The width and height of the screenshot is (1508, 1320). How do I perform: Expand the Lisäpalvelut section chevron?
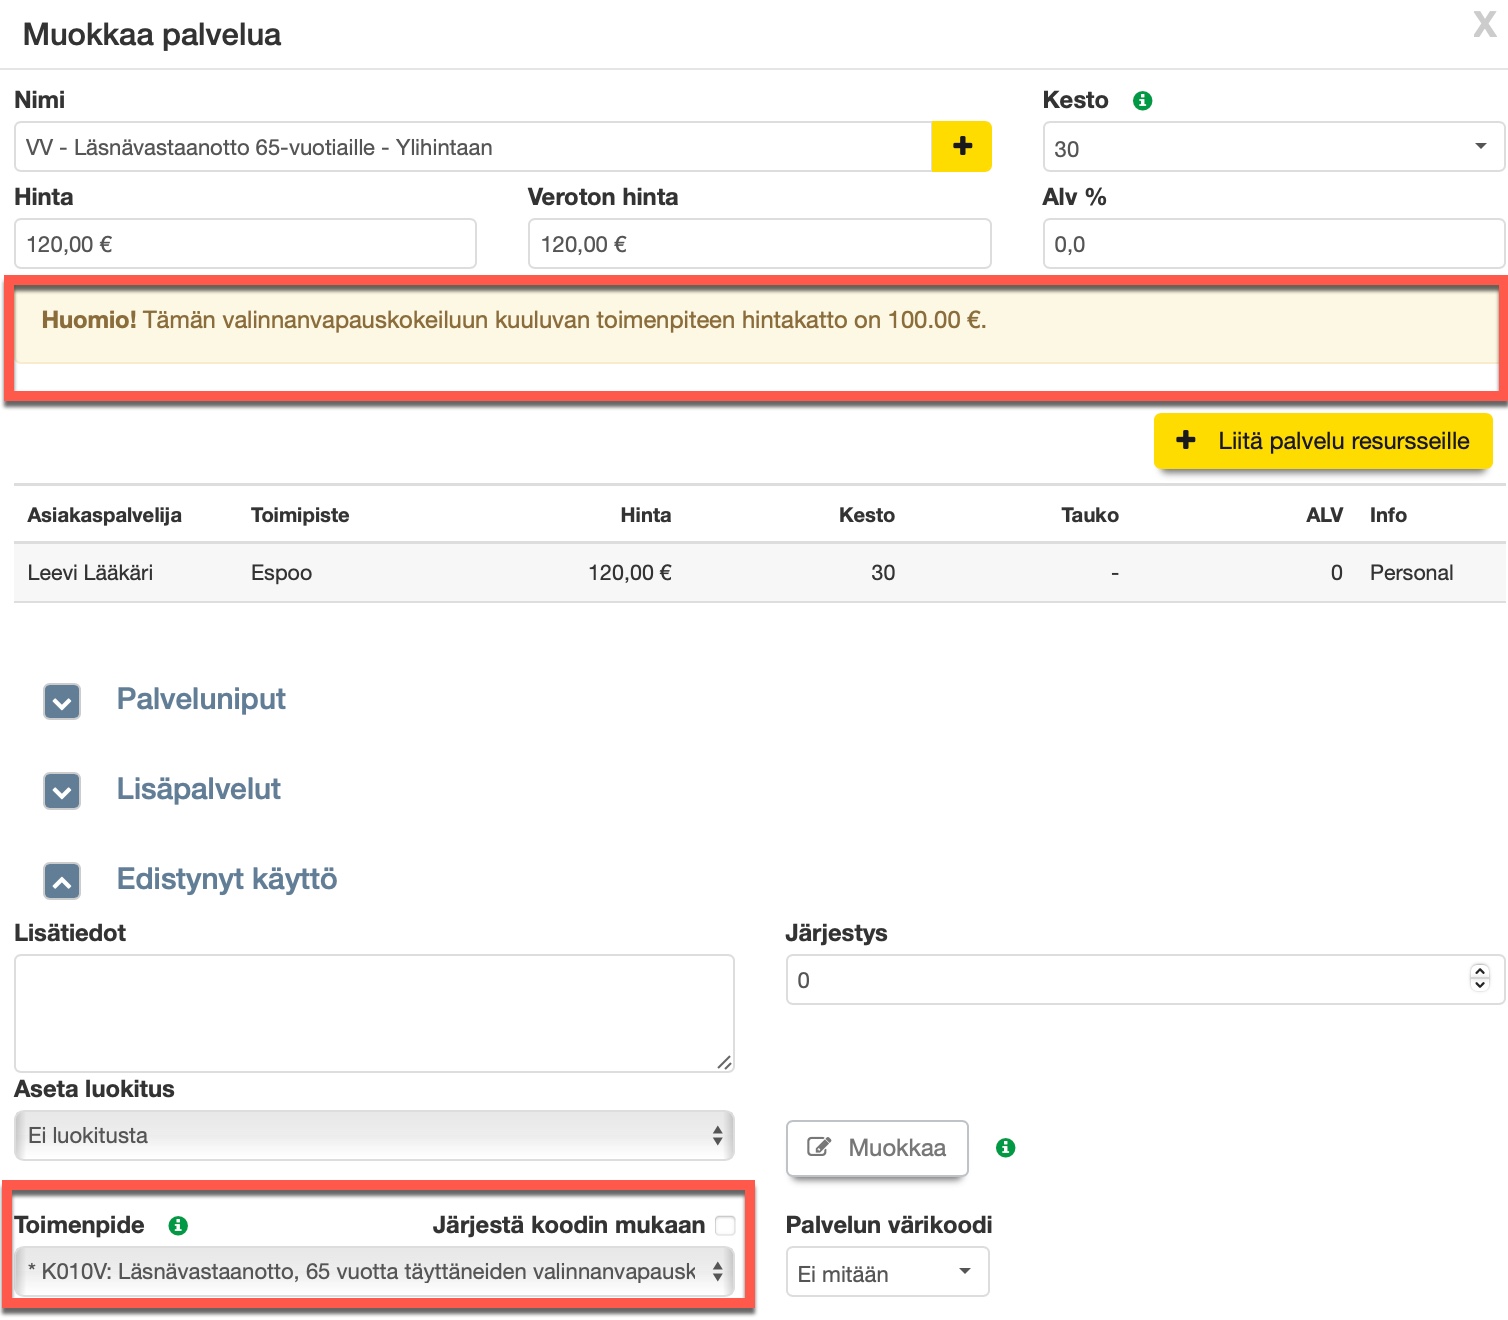coord(62,792)
